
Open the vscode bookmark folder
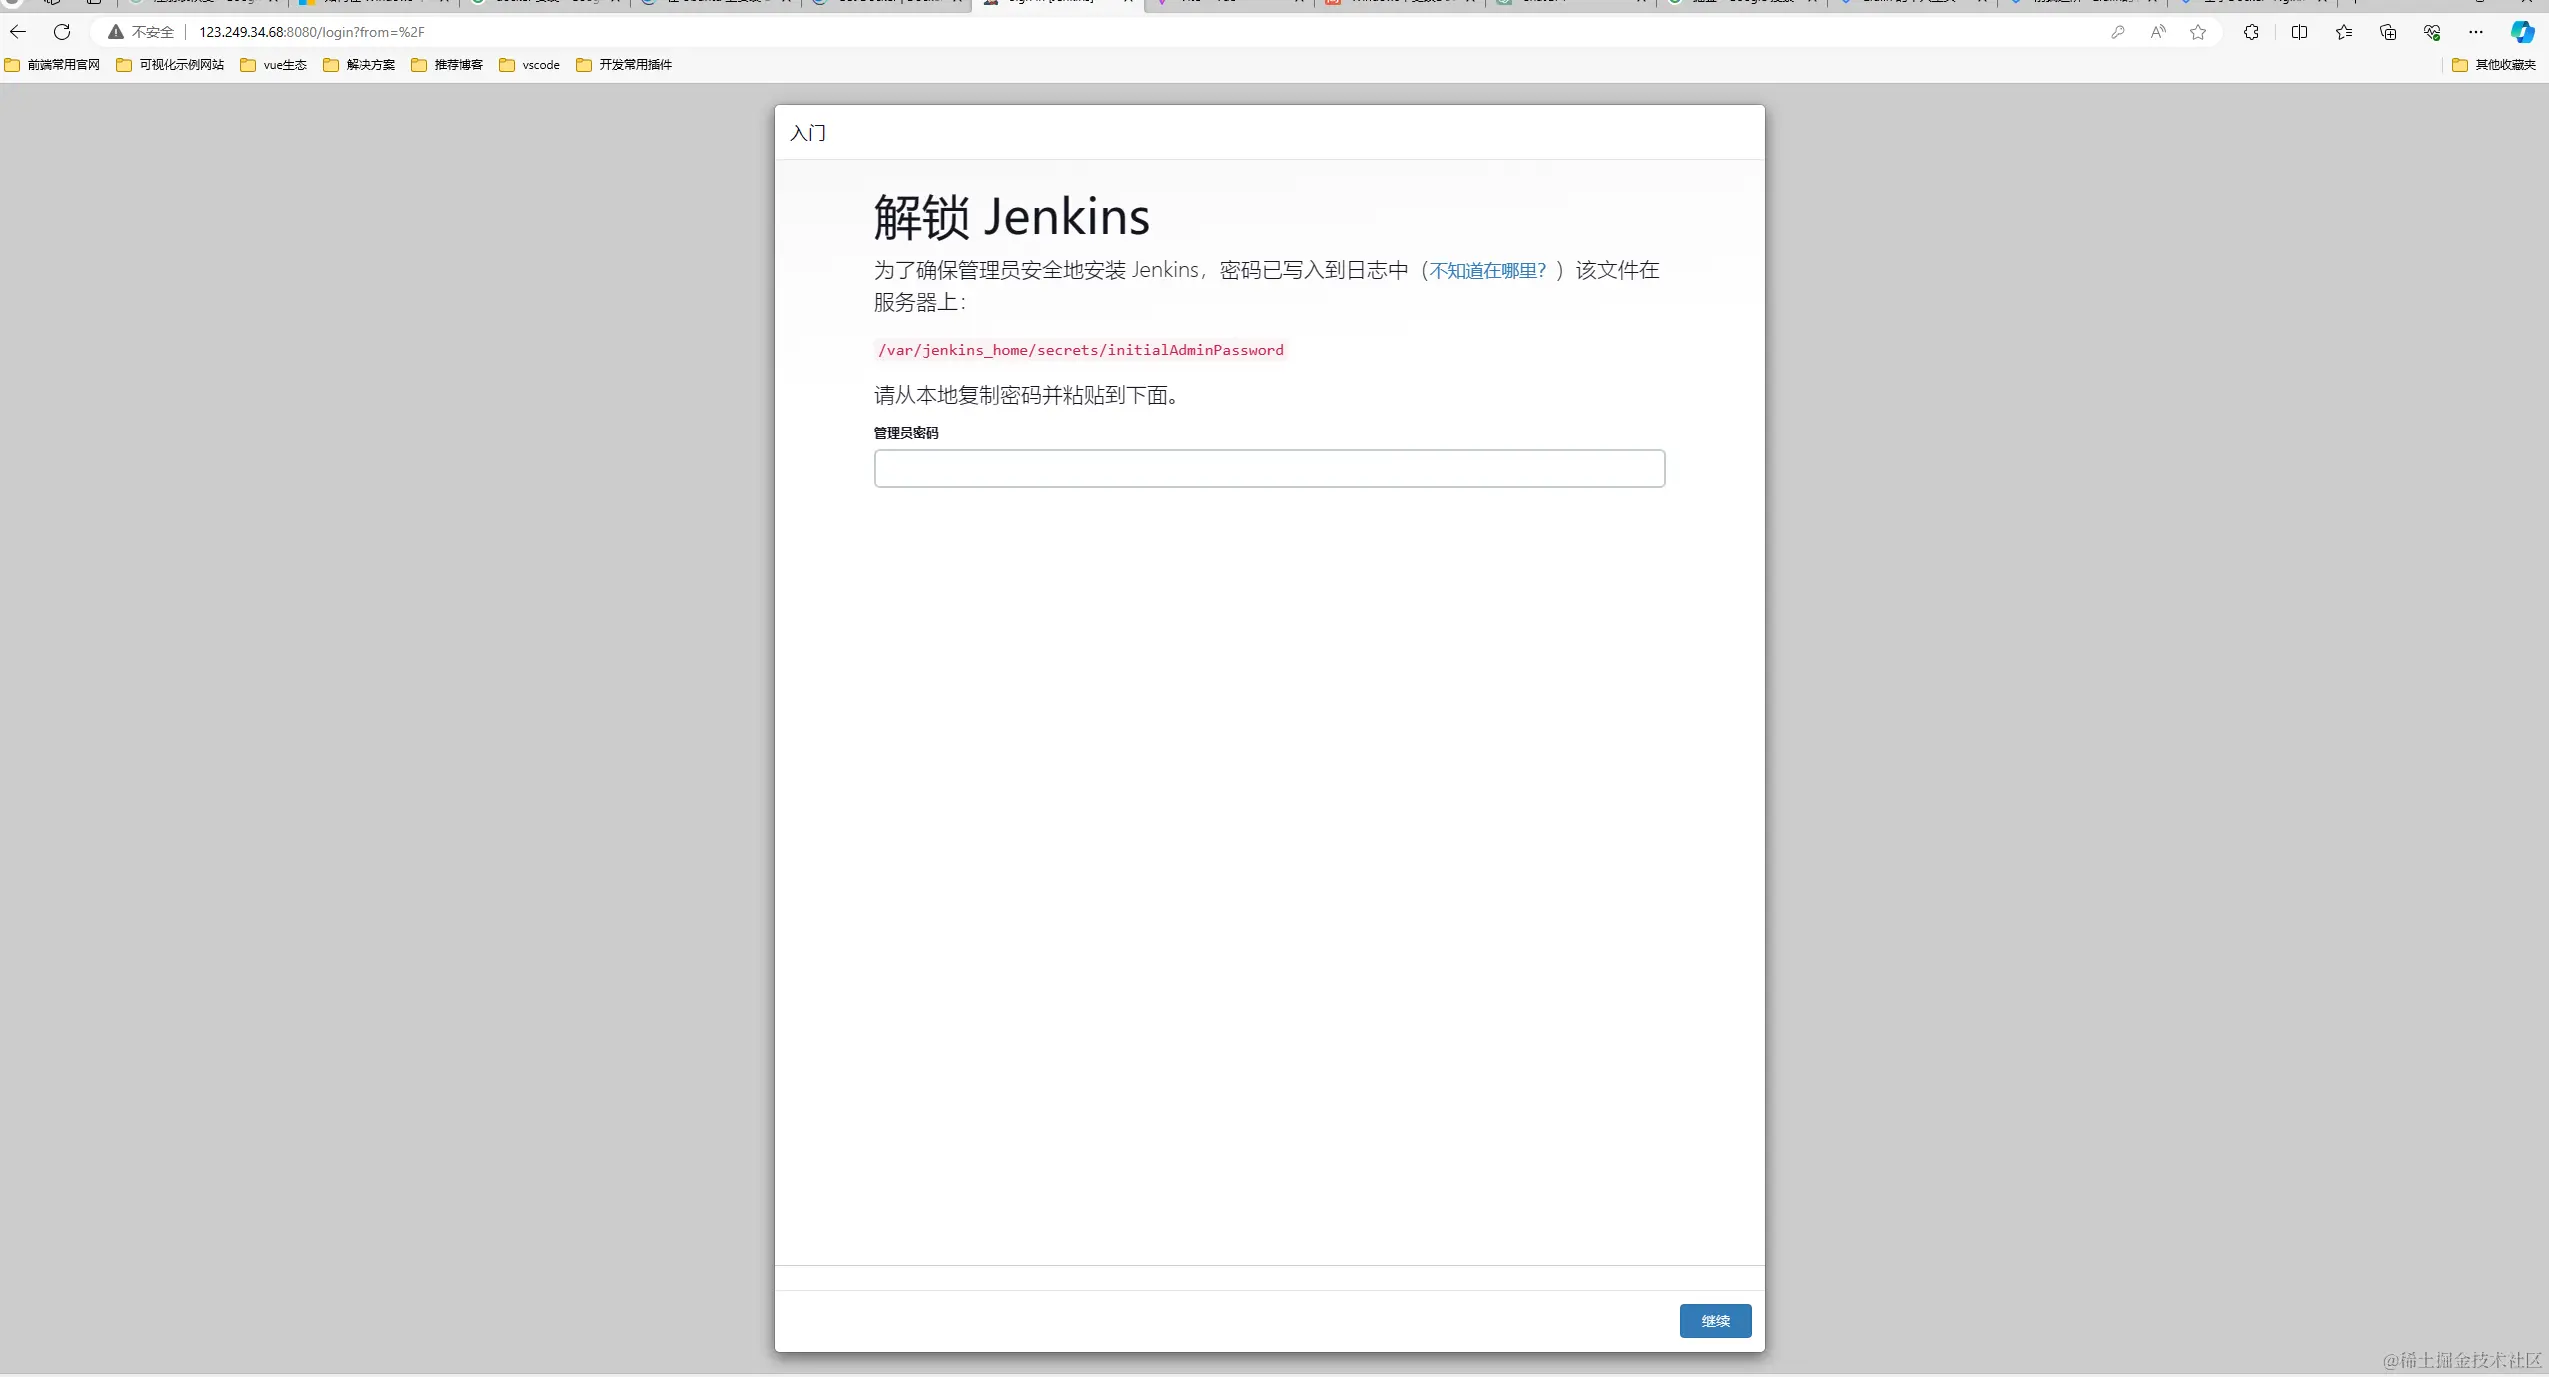coord(530,65)
